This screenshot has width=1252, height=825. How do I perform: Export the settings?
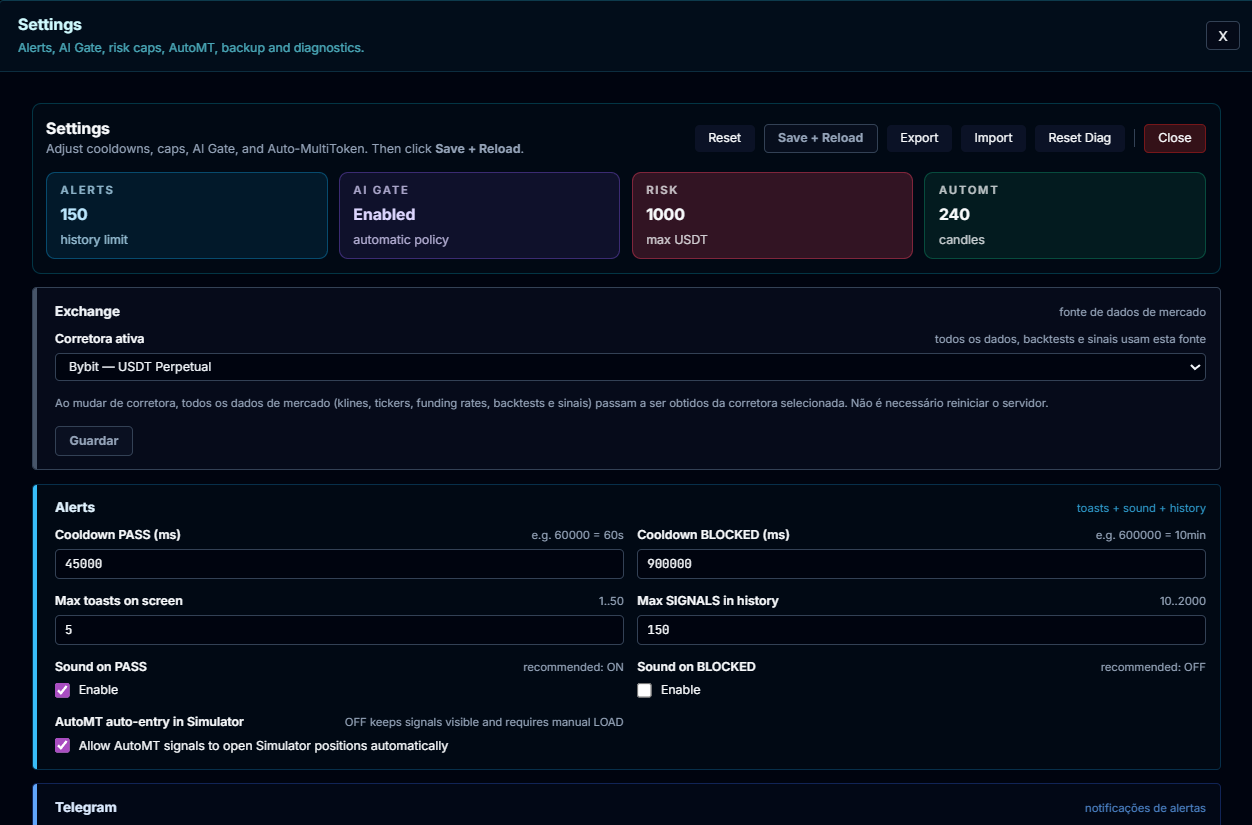point(919,138)
